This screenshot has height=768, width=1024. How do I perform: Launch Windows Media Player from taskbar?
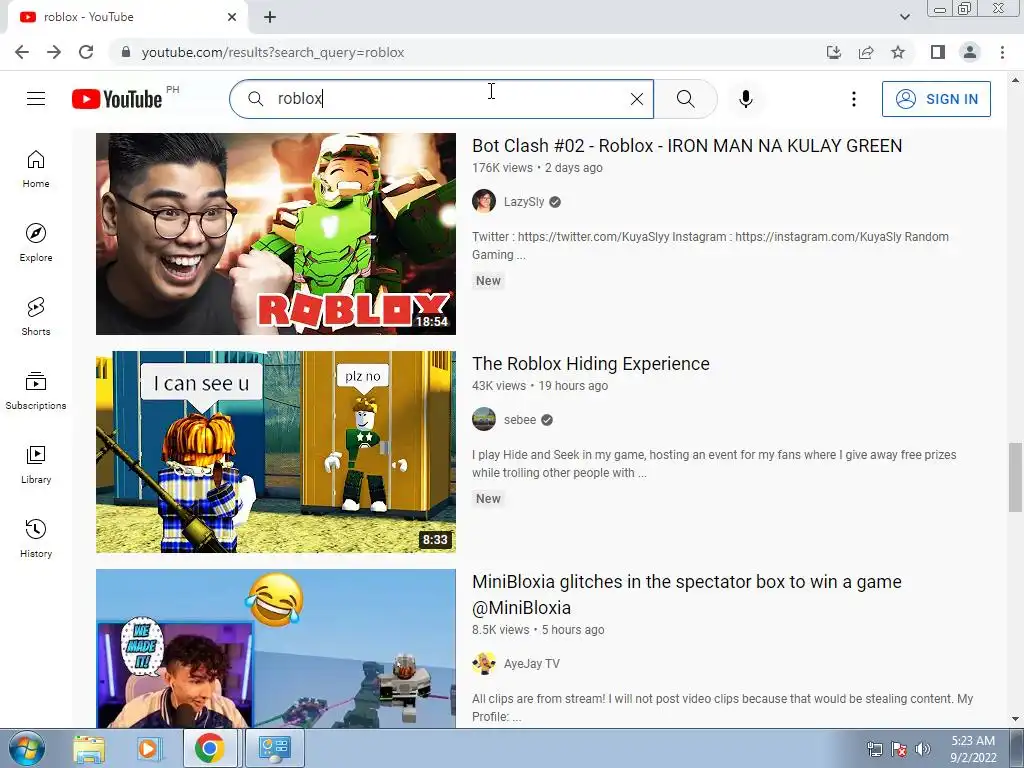[149, 749]
